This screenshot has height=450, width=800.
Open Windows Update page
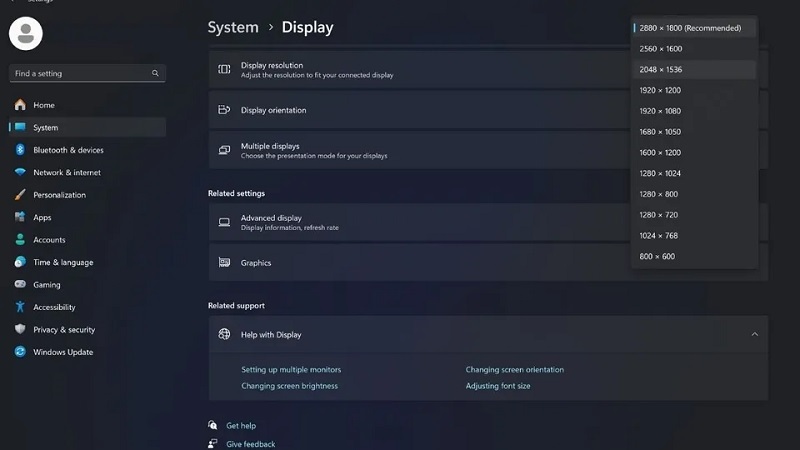click(x=87, y=352)
